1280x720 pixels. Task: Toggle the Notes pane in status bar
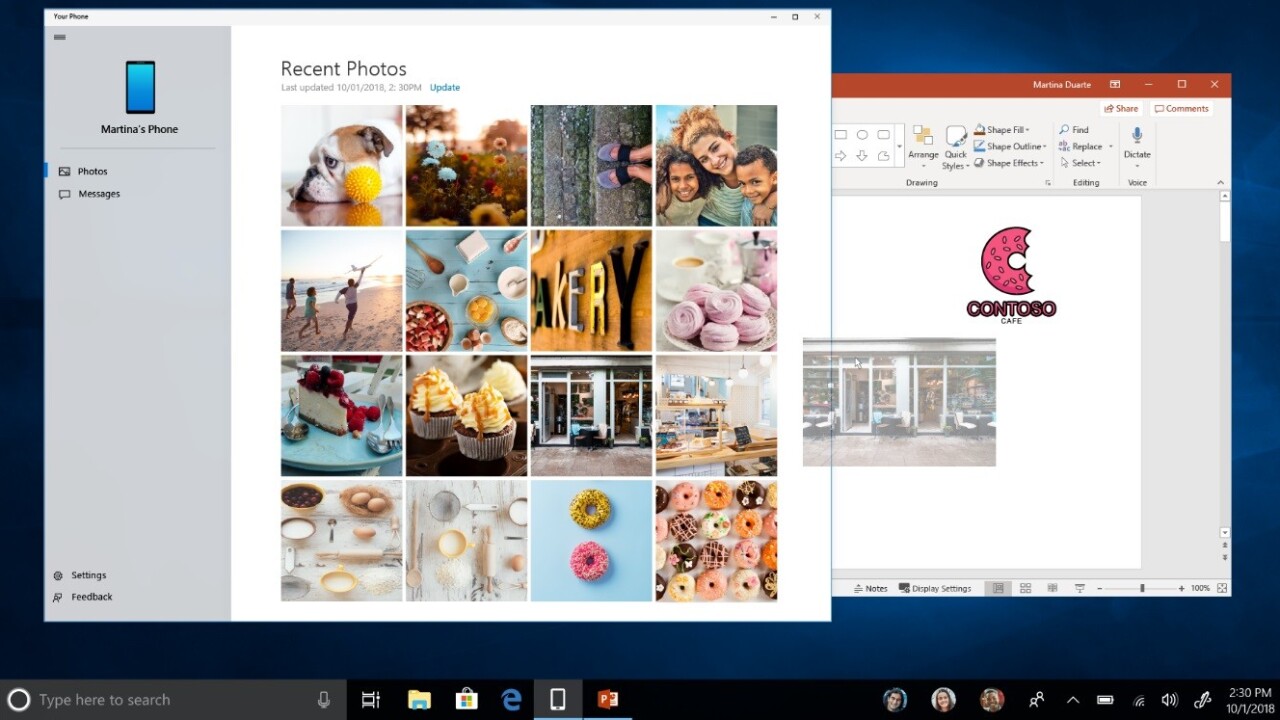tap(870, 589)
